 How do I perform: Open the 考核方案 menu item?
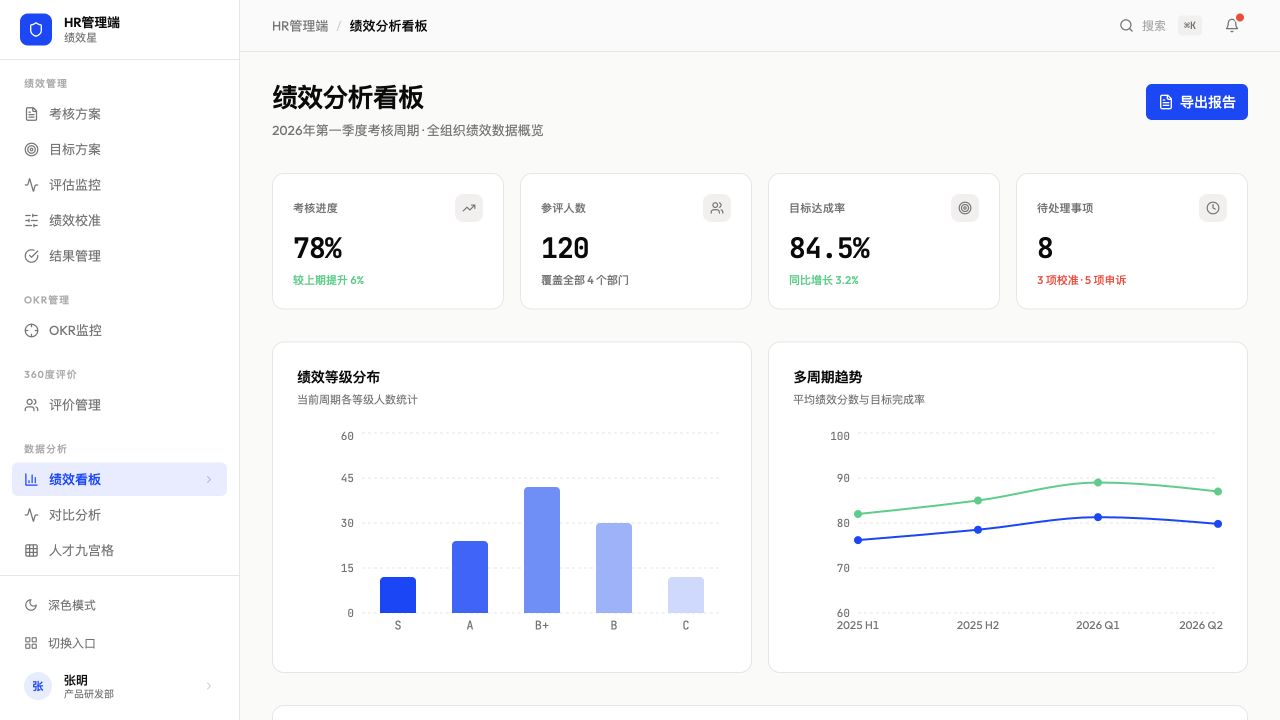(x=120, y=114)
